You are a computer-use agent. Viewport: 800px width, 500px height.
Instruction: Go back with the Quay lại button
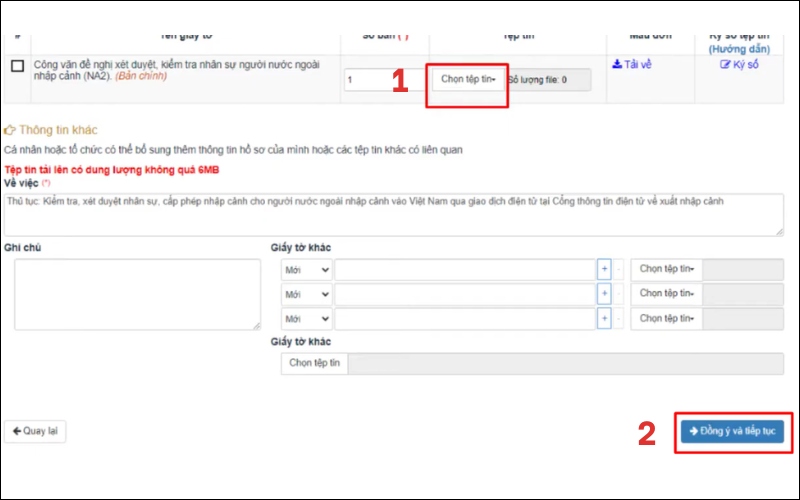(35, 431)
